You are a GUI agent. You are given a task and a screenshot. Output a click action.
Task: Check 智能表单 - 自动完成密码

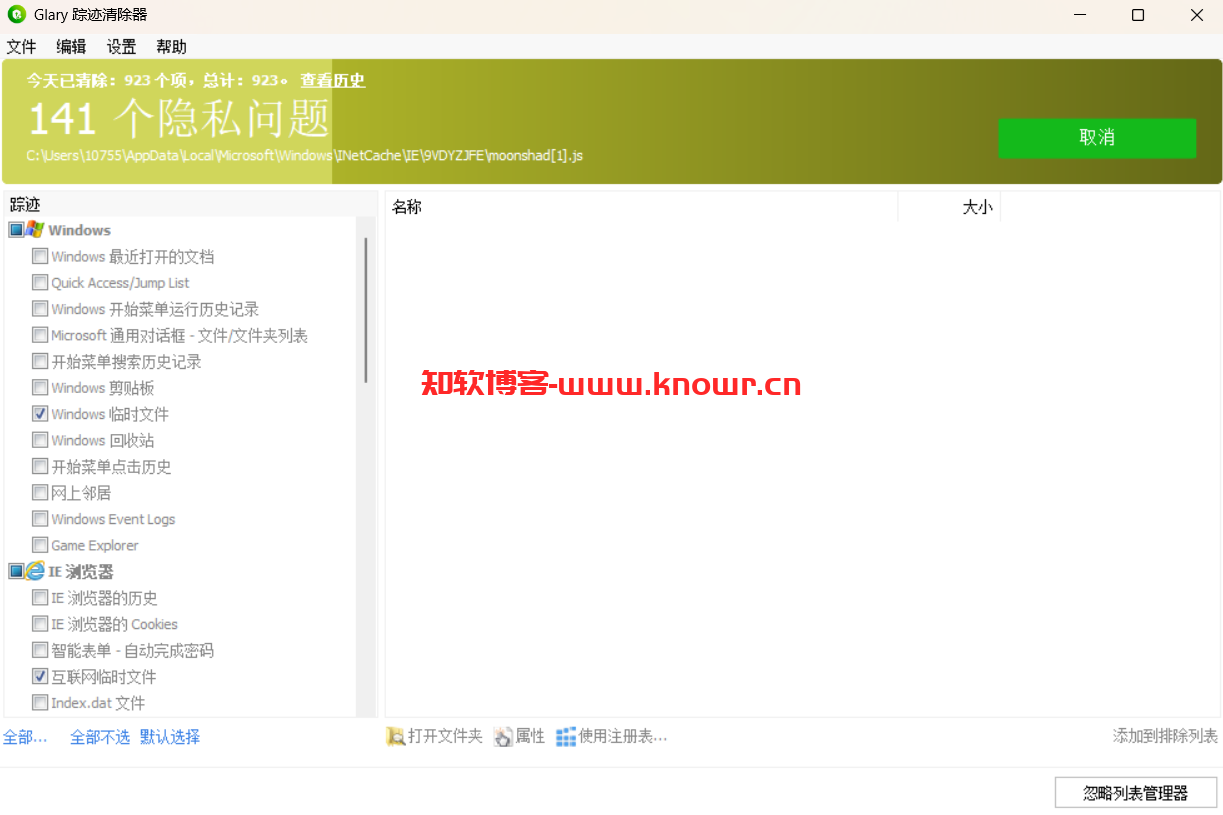point(40,650)
